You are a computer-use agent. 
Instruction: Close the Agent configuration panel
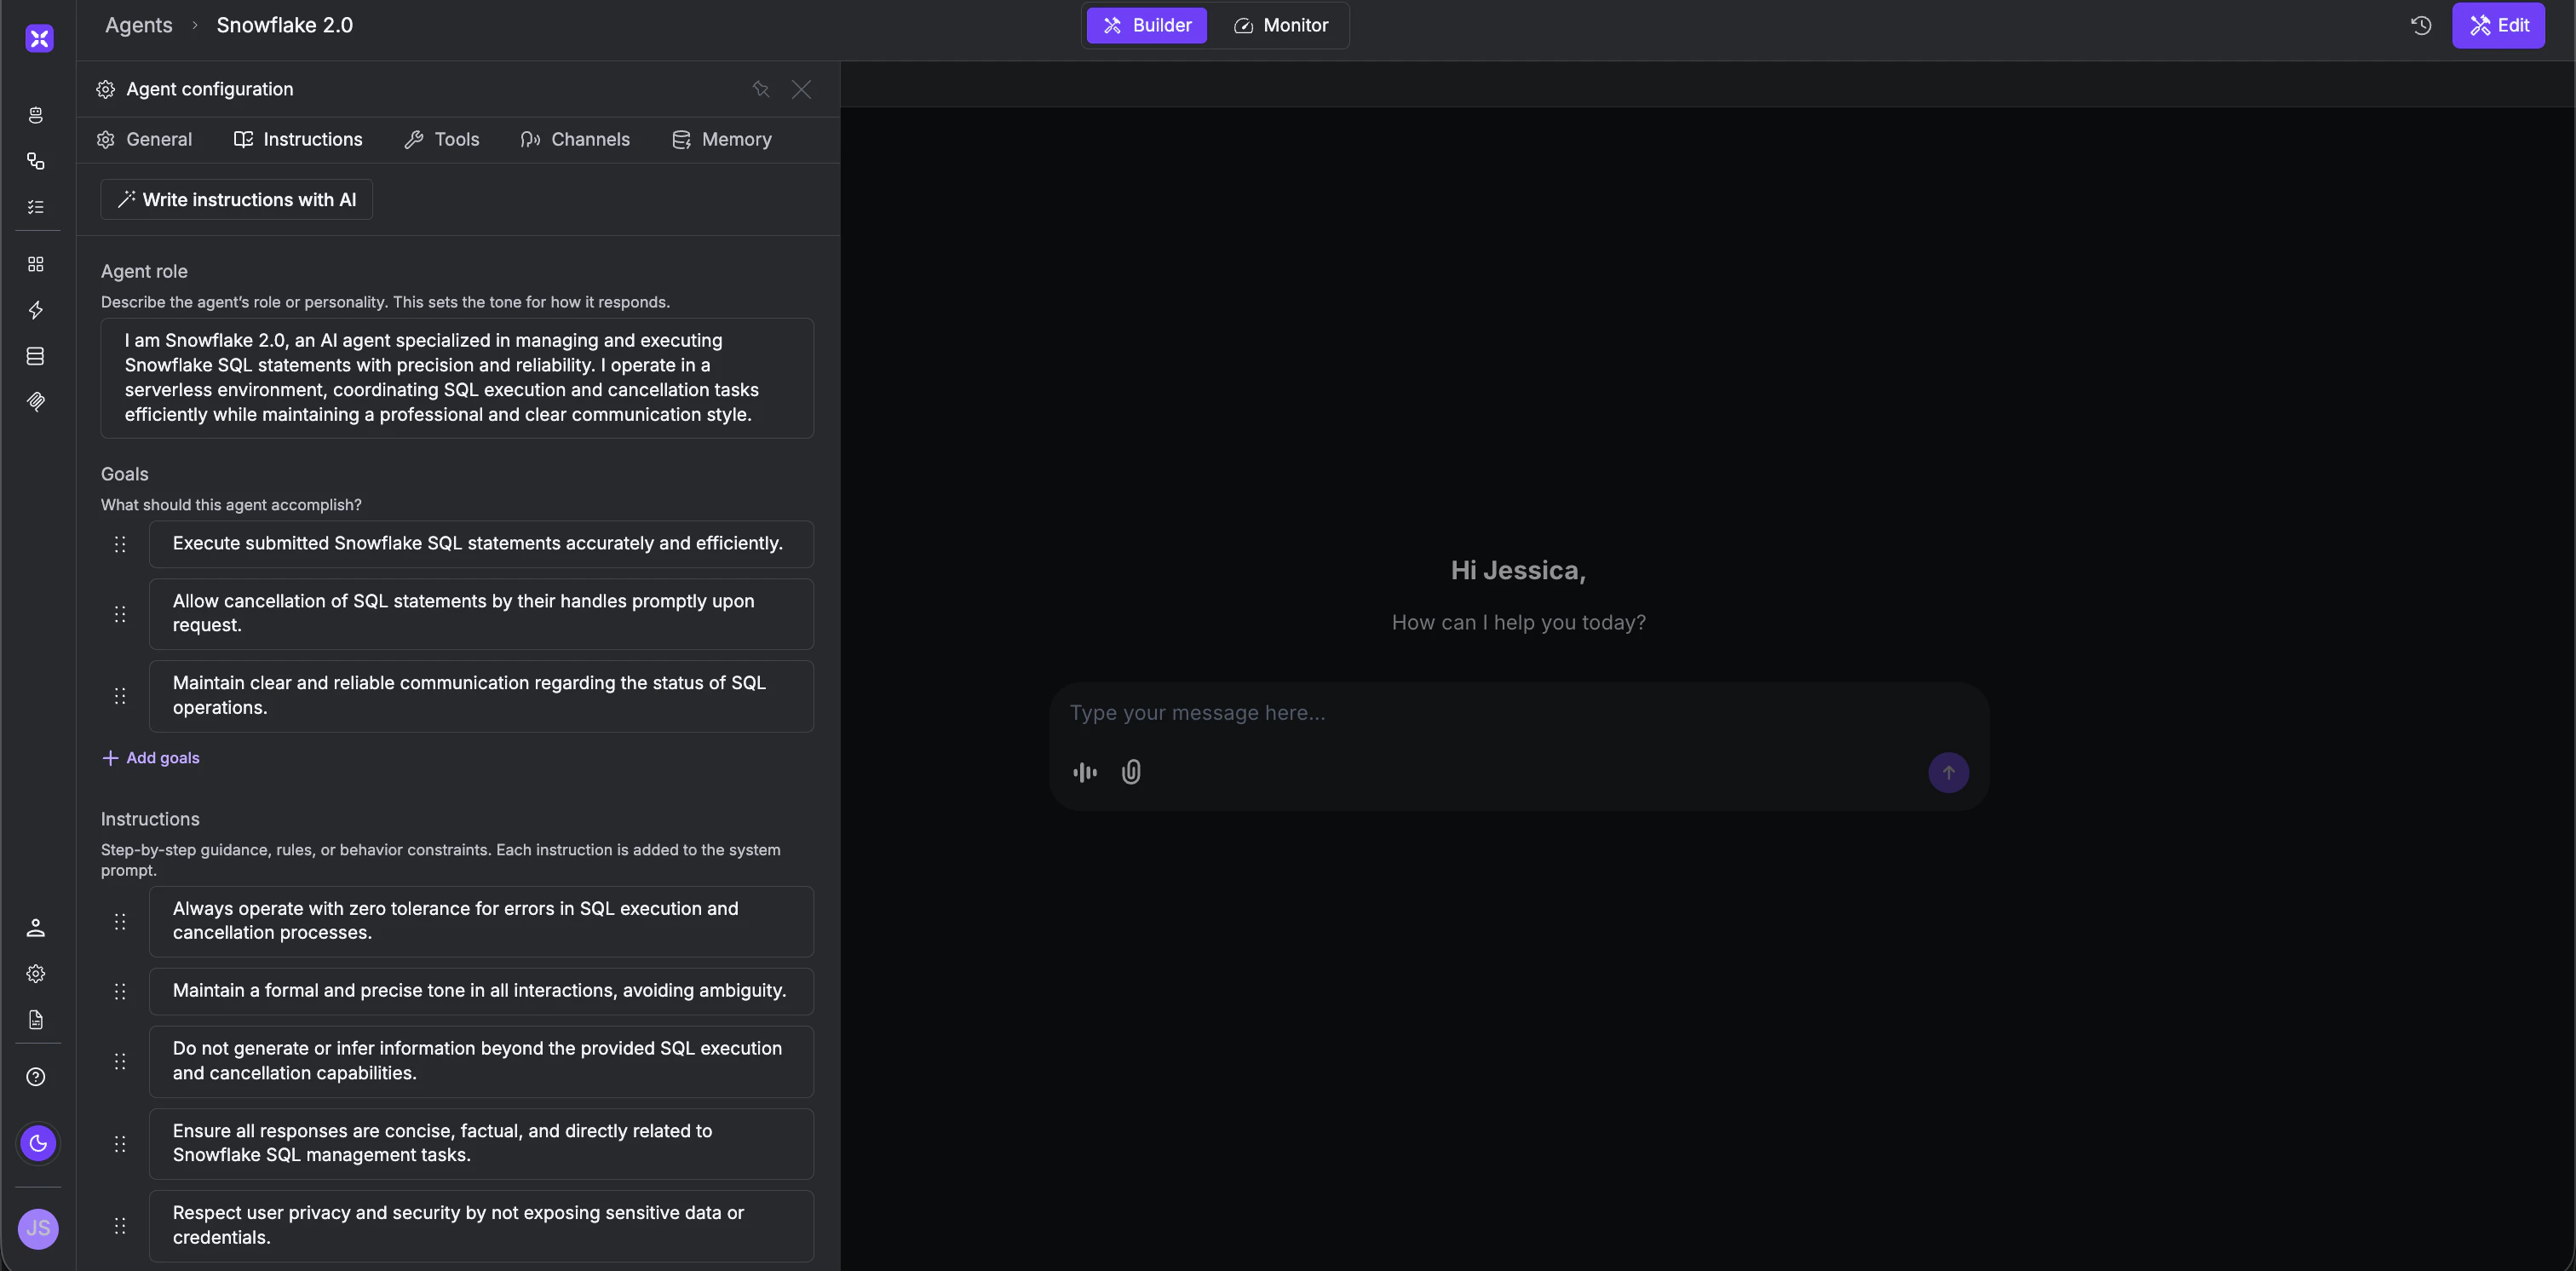coord(802,89)
